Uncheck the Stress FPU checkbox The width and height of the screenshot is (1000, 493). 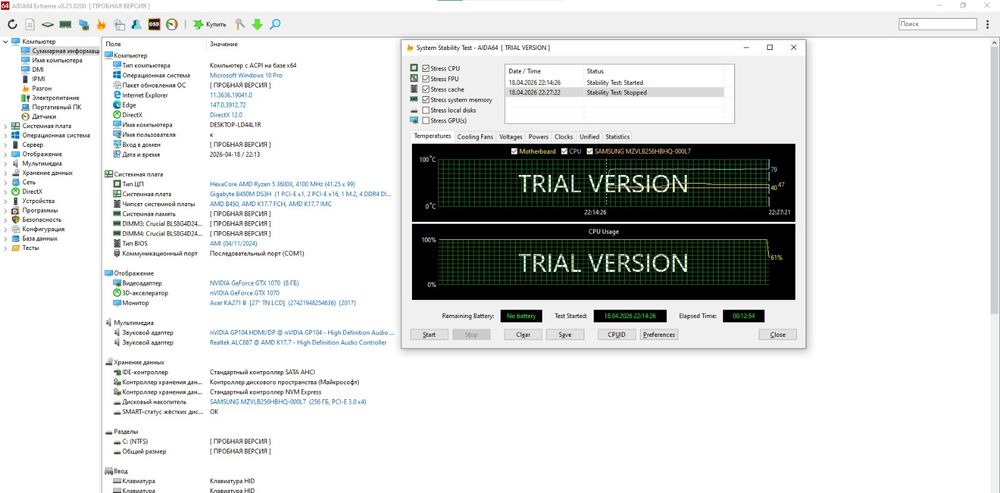click(x=425, y=78)
